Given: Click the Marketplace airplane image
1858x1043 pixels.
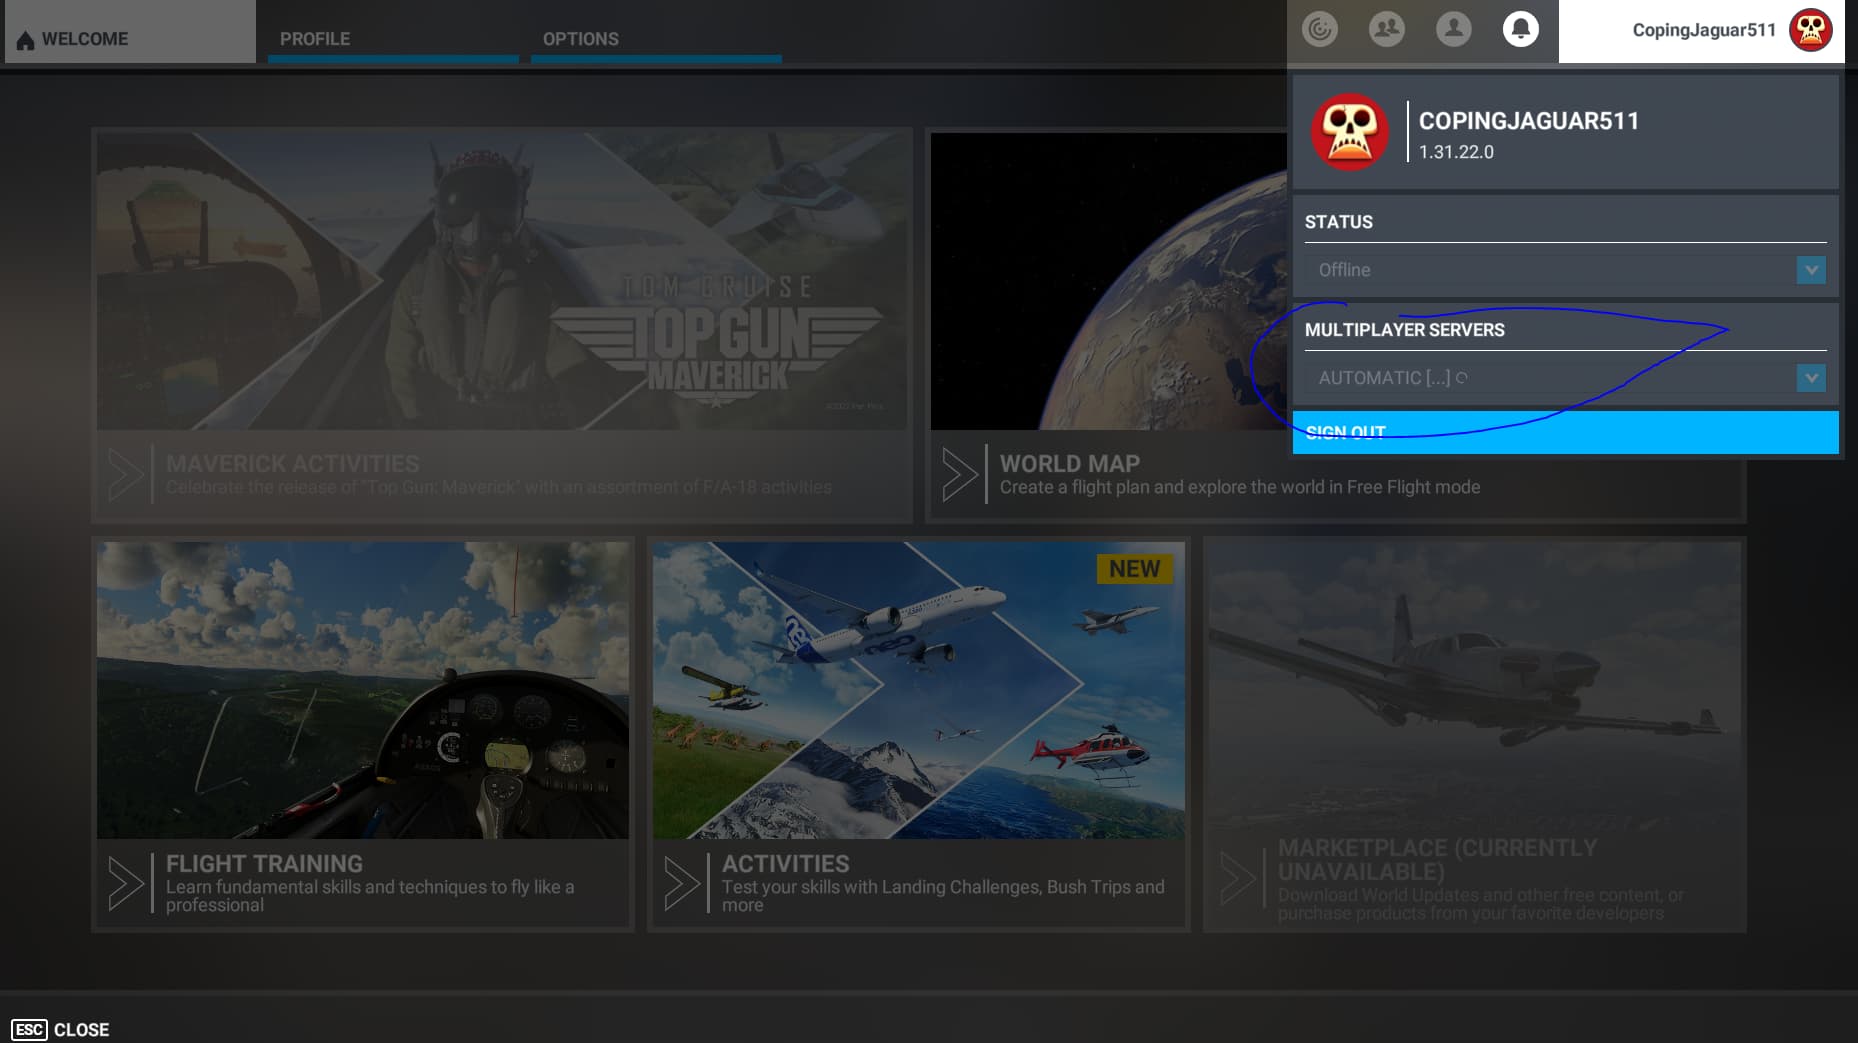Looking at the screenshot, I should pos(1475,690).
